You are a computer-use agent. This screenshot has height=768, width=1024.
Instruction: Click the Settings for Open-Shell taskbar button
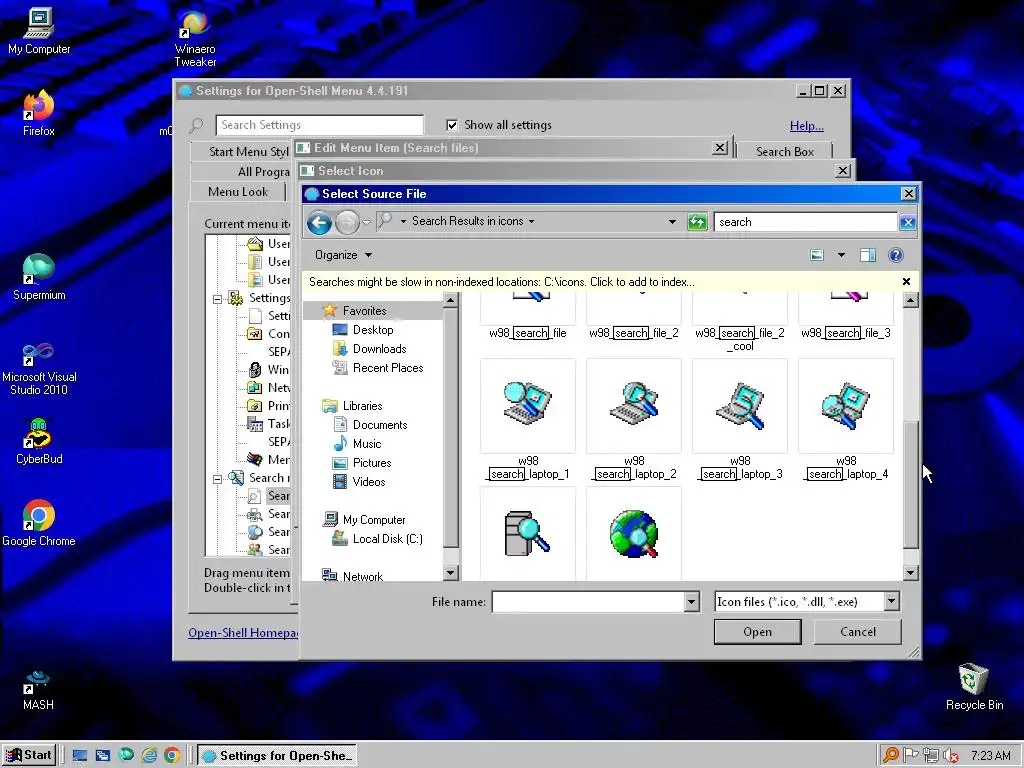[277, 756]
